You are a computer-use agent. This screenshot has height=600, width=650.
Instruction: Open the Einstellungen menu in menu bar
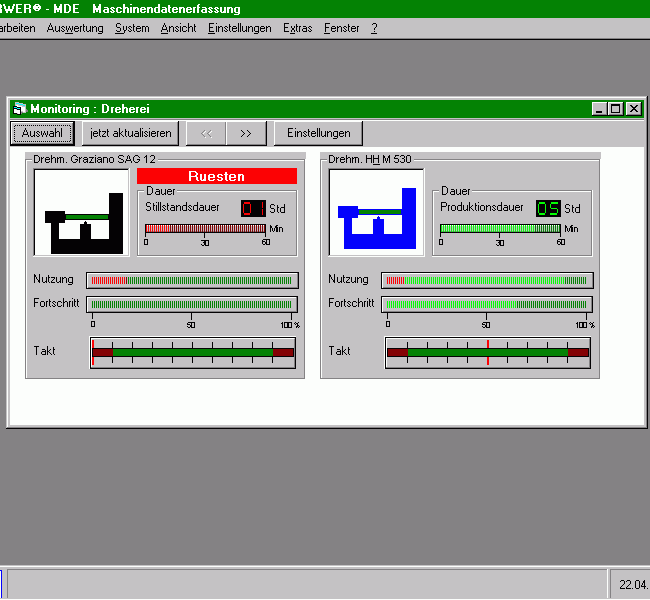(x=240, y=28)
